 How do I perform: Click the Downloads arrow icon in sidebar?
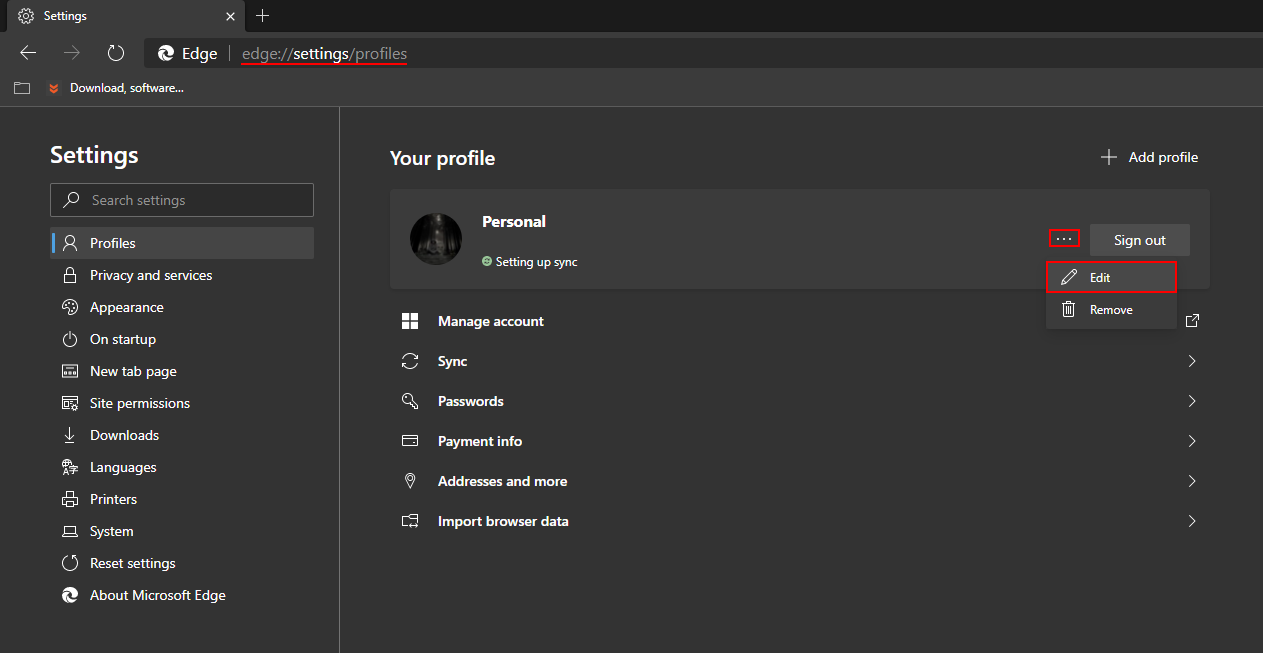coord(70,435)
